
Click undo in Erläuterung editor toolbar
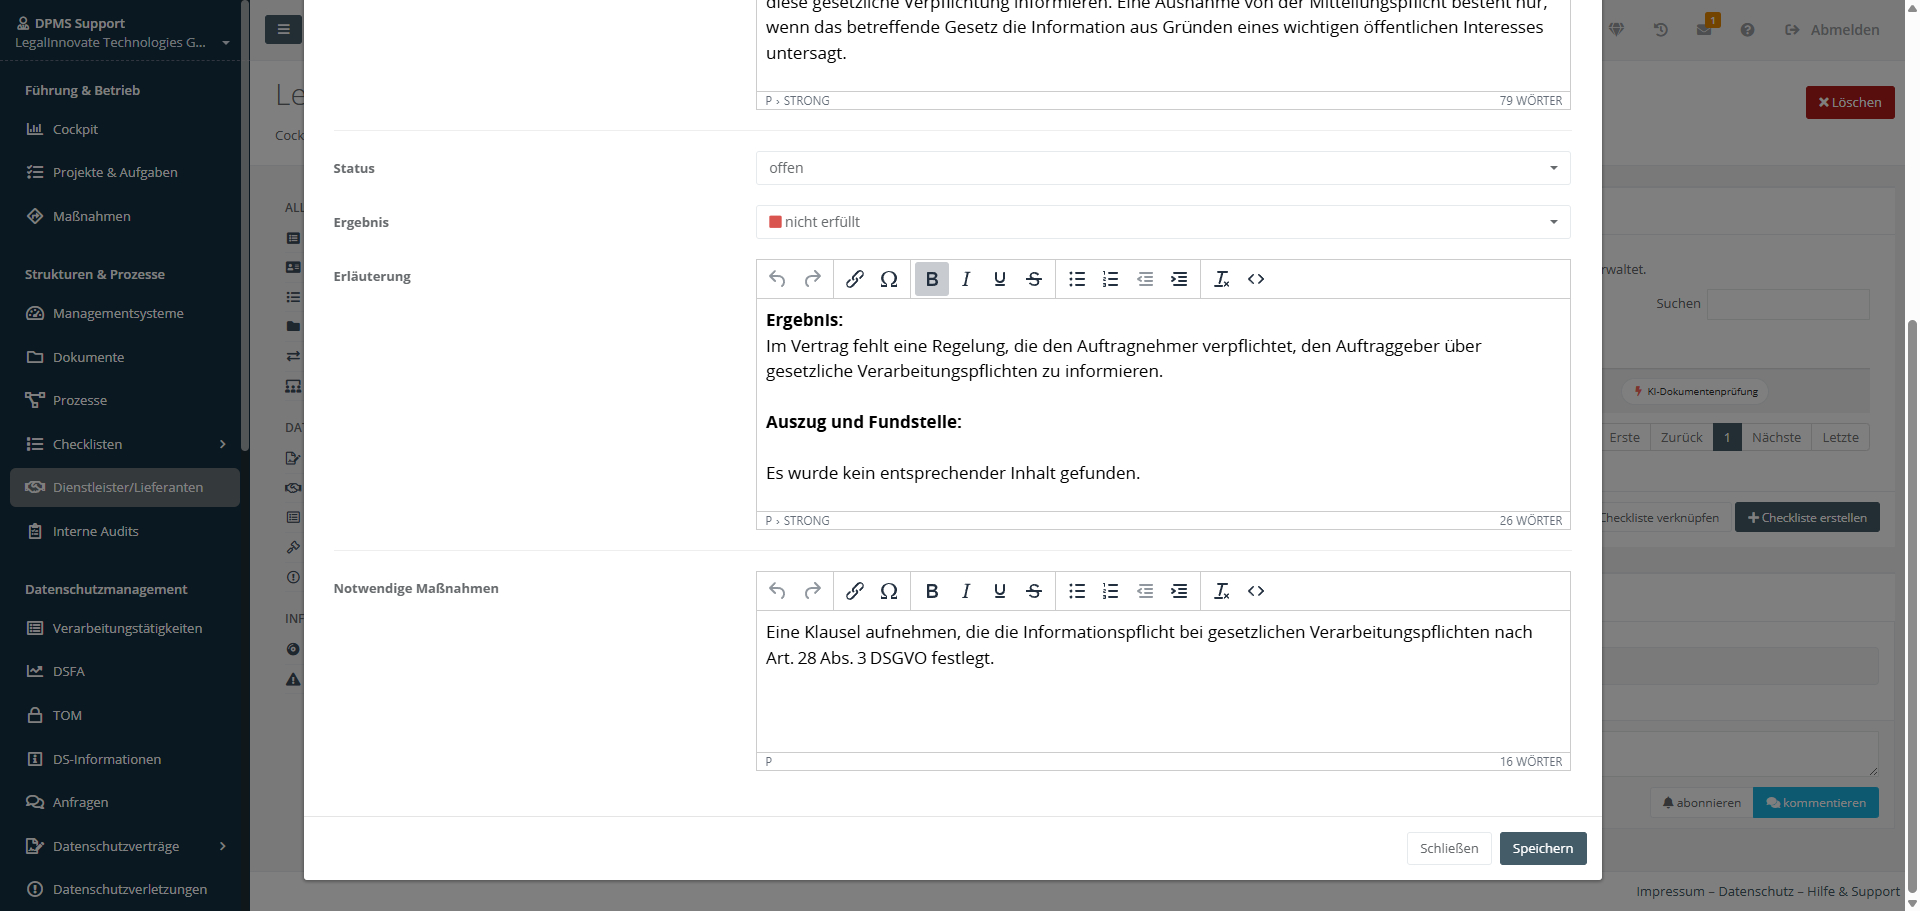point(777,279)
